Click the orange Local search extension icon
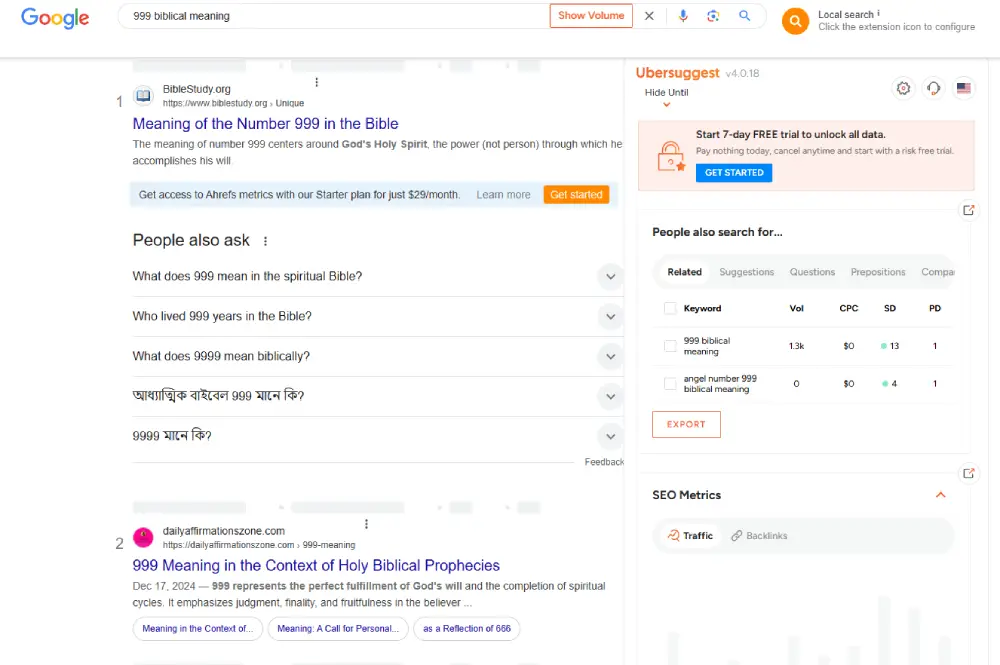The width and height of the screenshot is (1000, 665). (x=795, y=21)
